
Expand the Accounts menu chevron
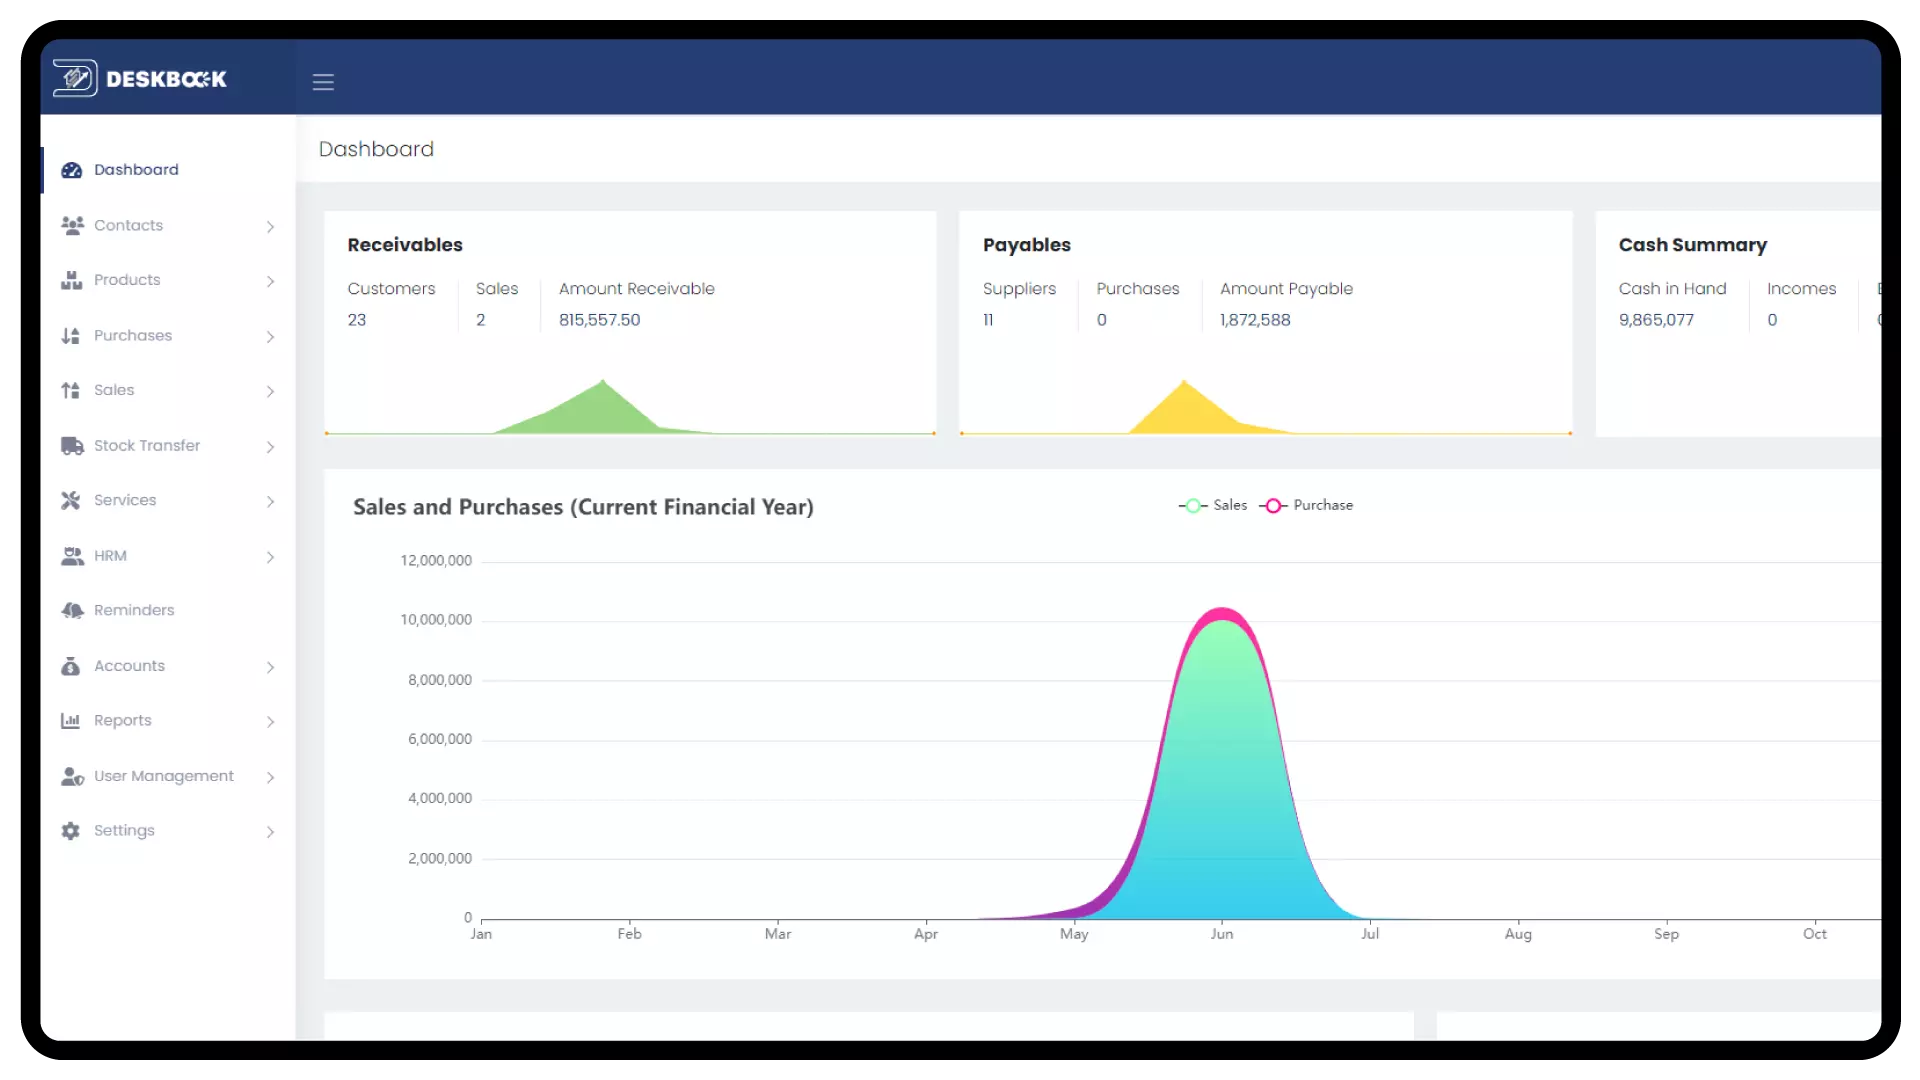click(x=270, y=667)
